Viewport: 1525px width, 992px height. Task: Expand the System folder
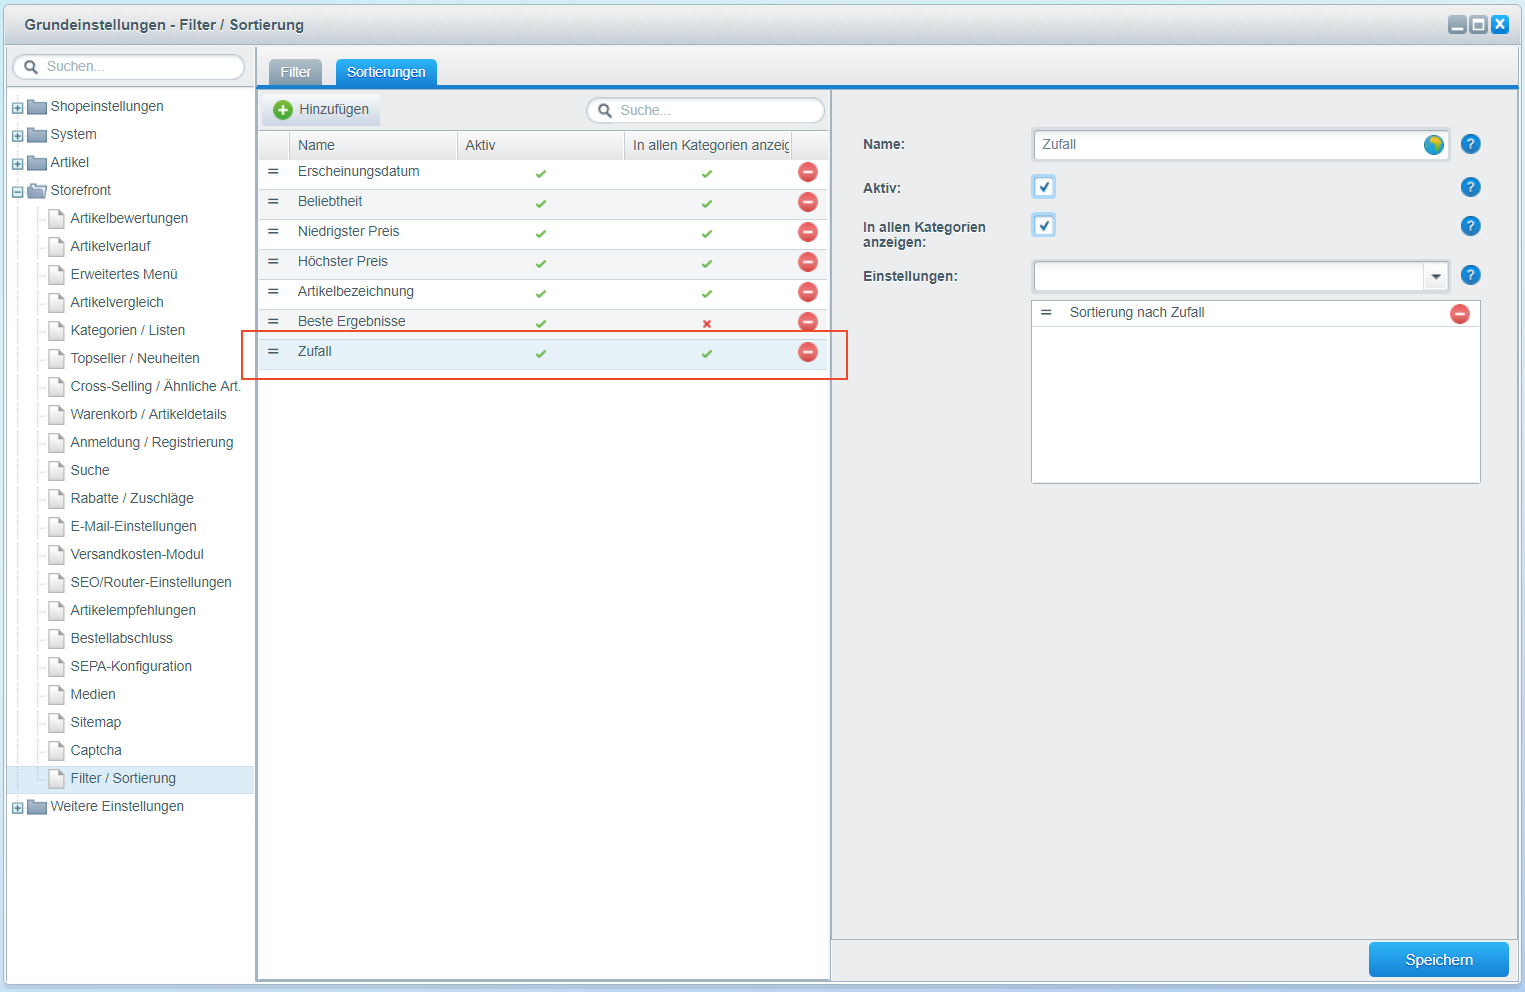click(x=17, y=136)
